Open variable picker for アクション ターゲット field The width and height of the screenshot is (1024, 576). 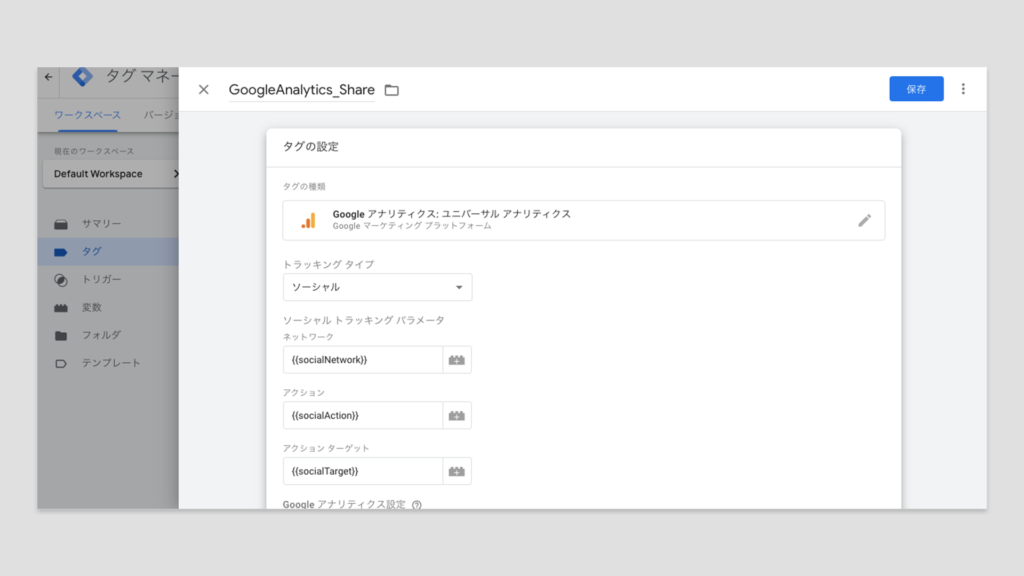pos(457,472)
